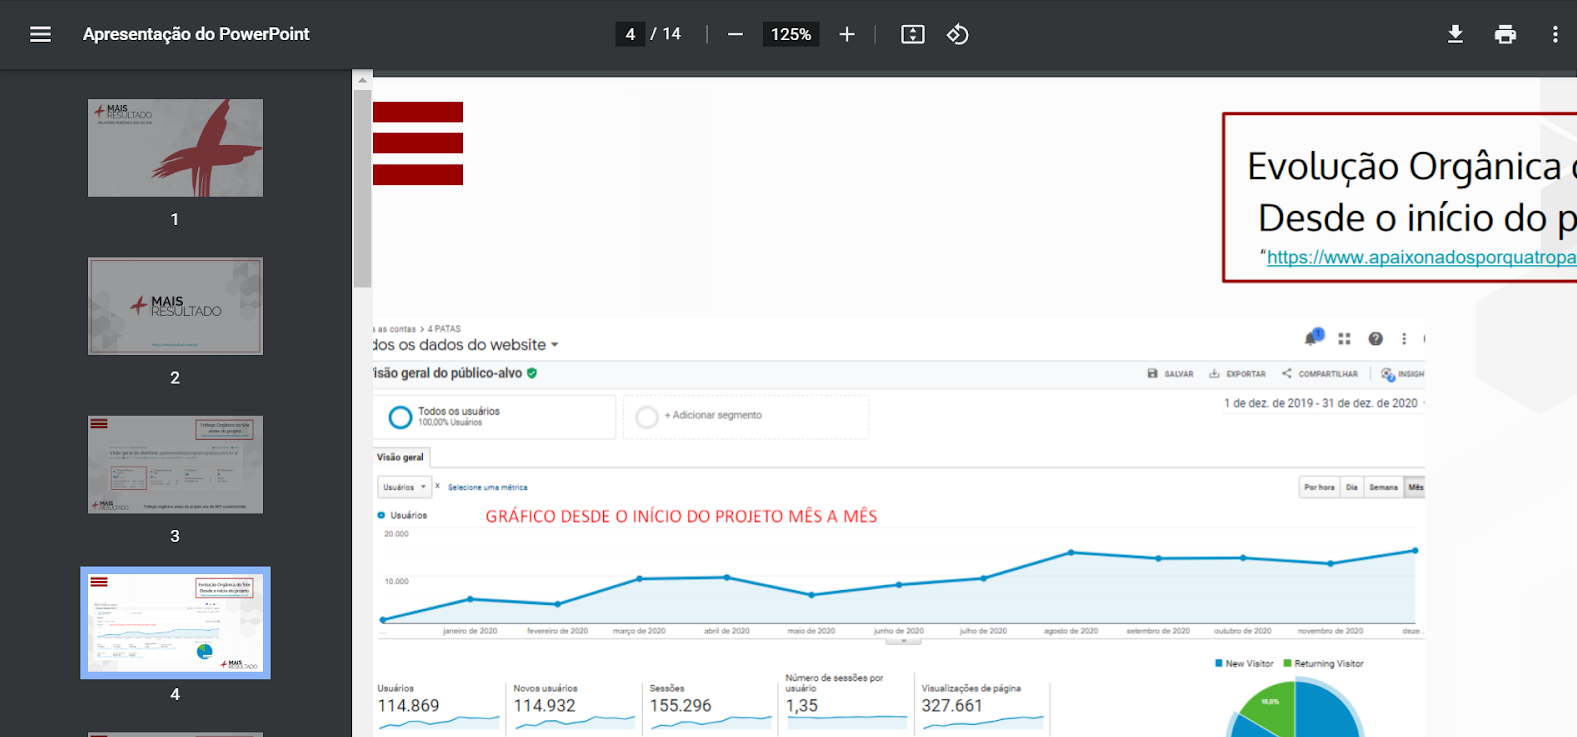Click the fit to page icon
The width and height of the screenshot is (1577, 737).
[x=912, y=34]
